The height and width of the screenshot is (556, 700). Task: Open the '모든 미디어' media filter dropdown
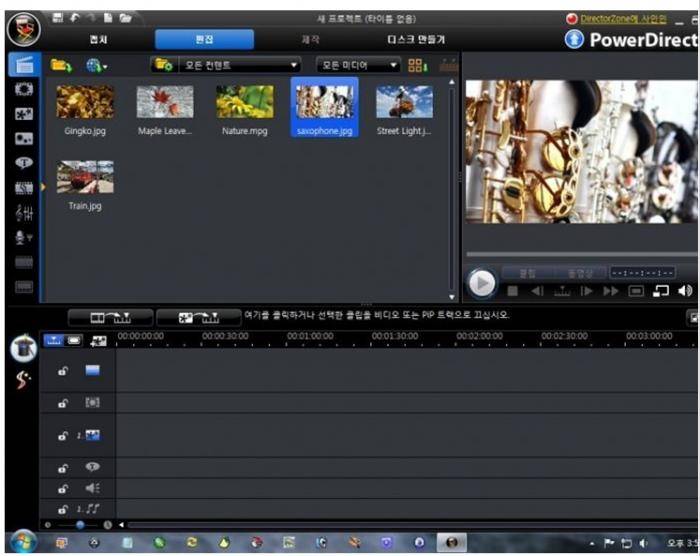(358, 65)
